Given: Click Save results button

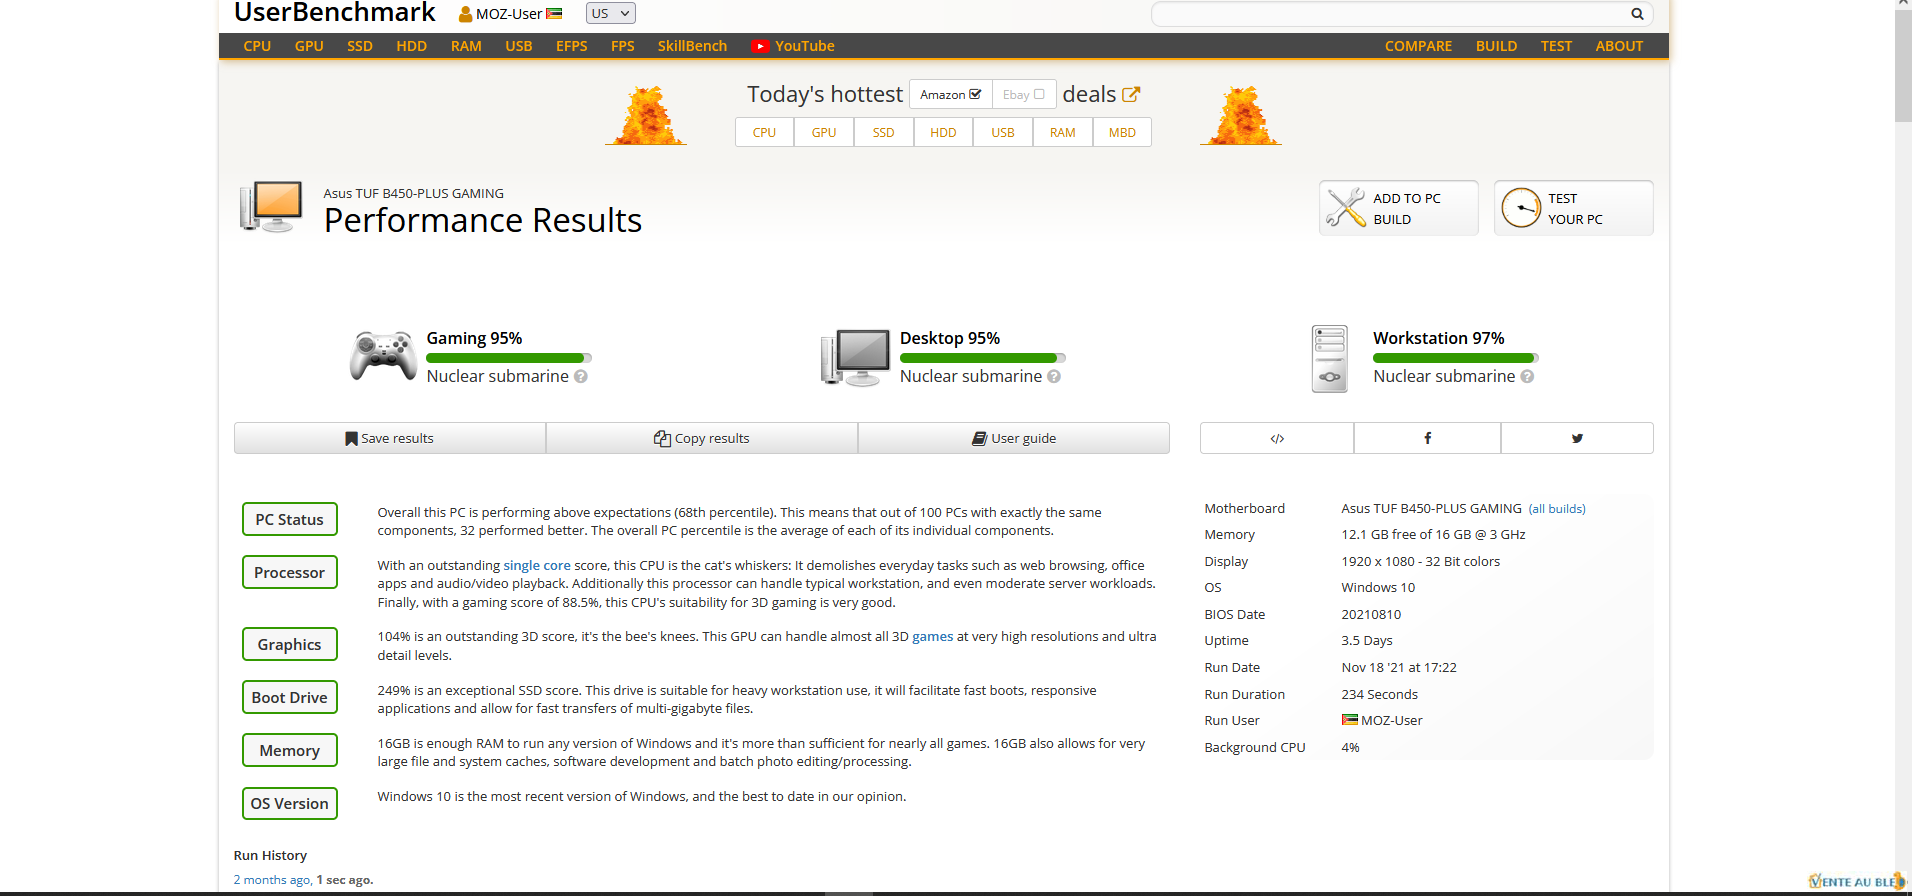Looking at the screenshot, I should pyautogui.click(x=390, y=438).
